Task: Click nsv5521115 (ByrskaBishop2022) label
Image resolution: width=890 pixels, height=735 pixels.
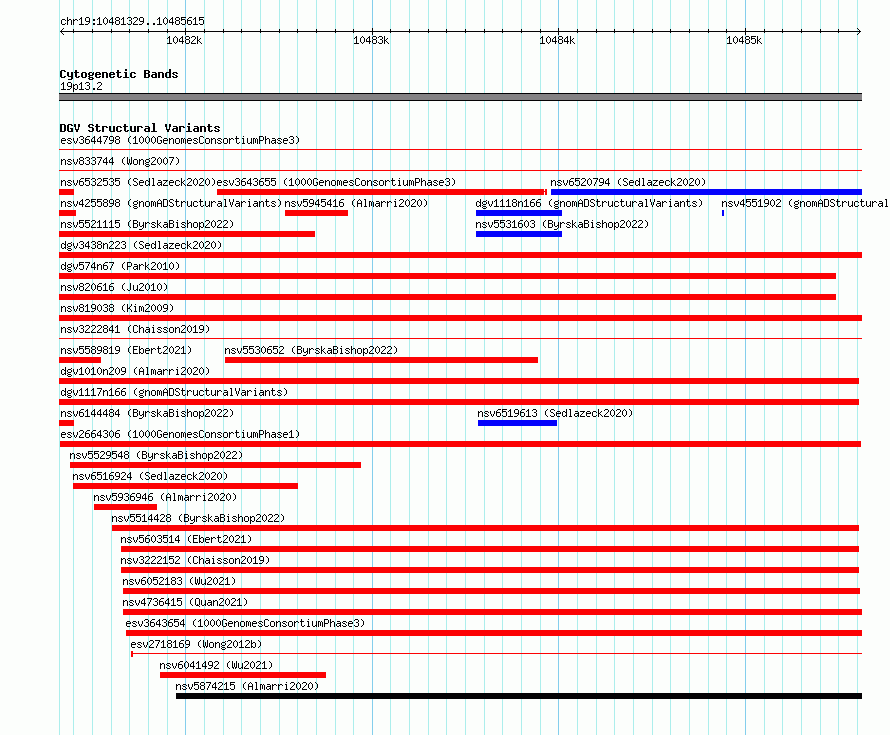Action: (147, 224)
